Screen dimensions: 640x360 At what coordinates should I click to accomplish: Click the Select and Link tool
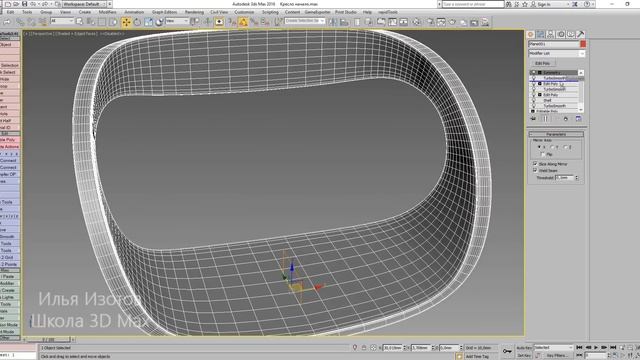pyautogui.click(x=20, y=22)
